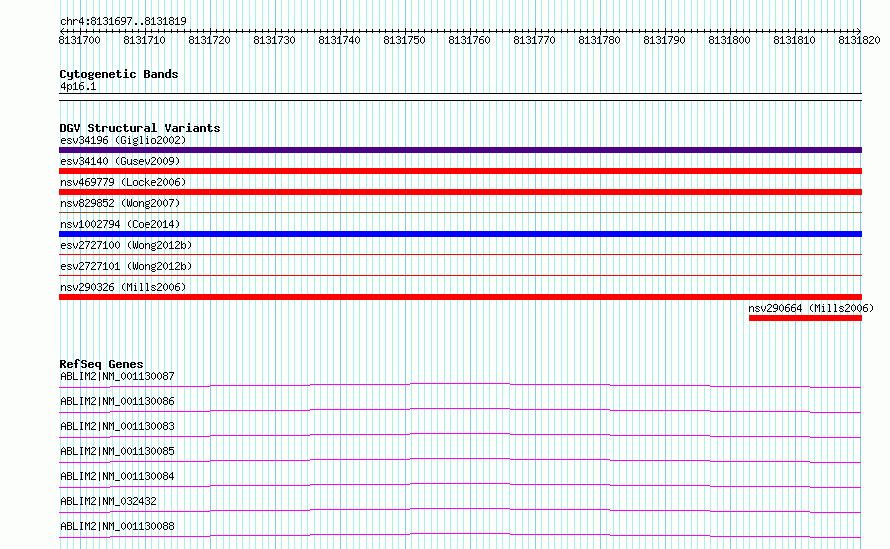Click ruler position 8131790
This screenshot has height=549, width=890.
click(664, 40)
